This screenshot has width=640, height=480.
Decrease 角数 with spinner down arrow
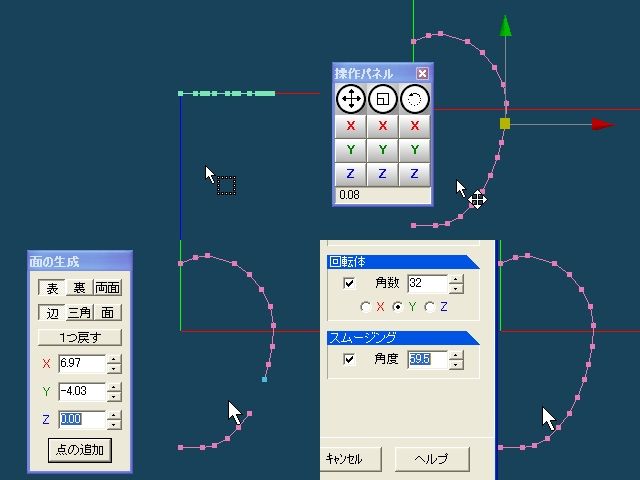coord(456,288)
